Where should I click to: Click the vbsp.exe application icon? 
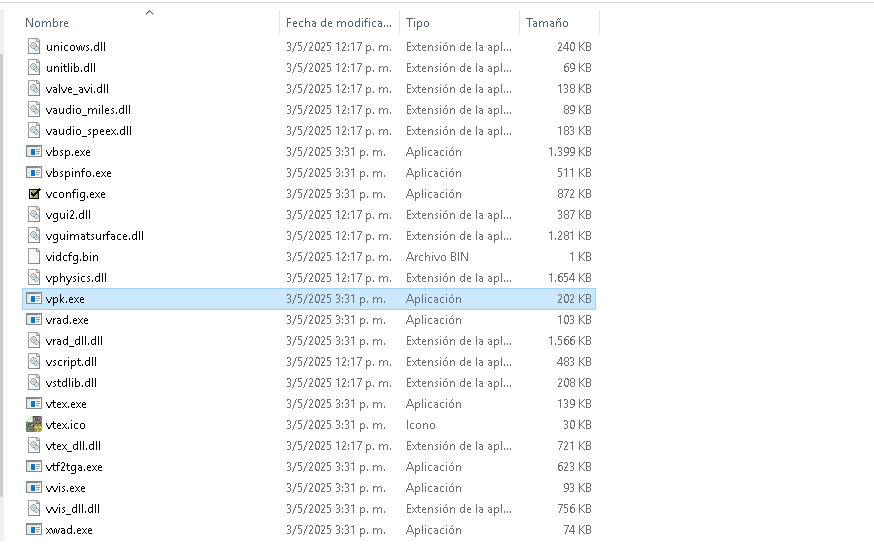[x=35, y=152]
